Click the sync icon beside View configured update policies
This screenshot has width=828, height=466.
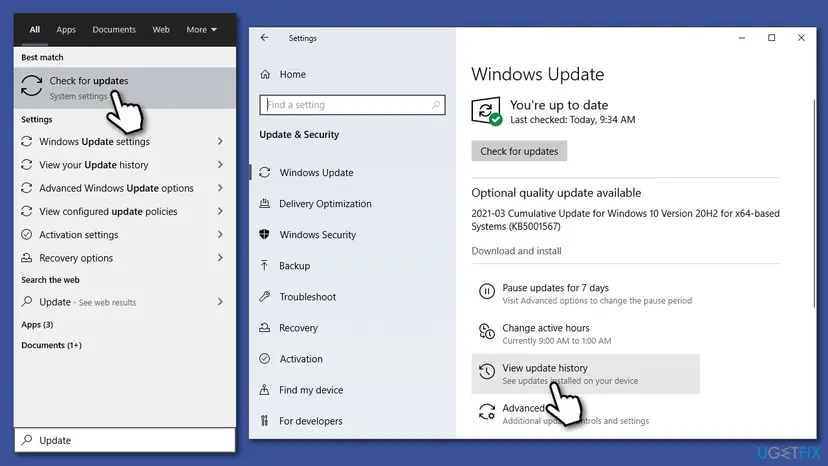[26, 211]
